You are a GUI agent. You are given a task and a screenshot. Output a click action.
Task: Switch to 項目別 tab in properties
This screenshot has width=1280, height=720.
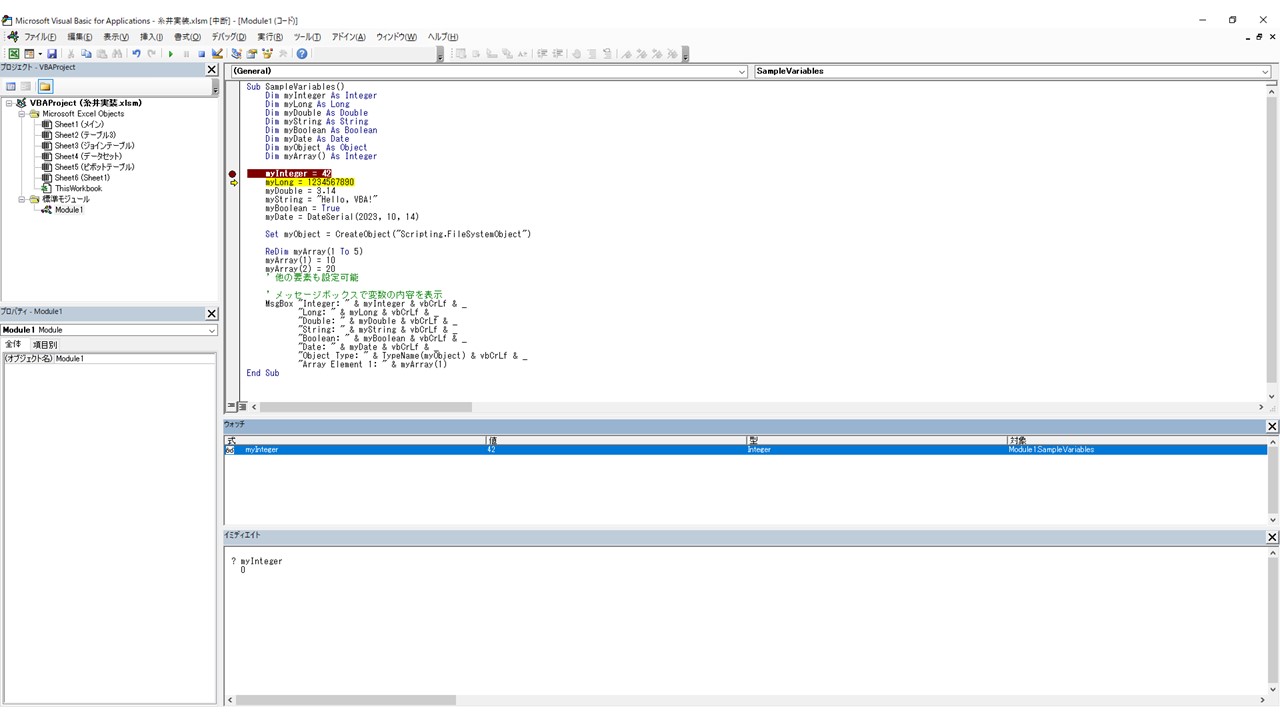pos(45,345)
